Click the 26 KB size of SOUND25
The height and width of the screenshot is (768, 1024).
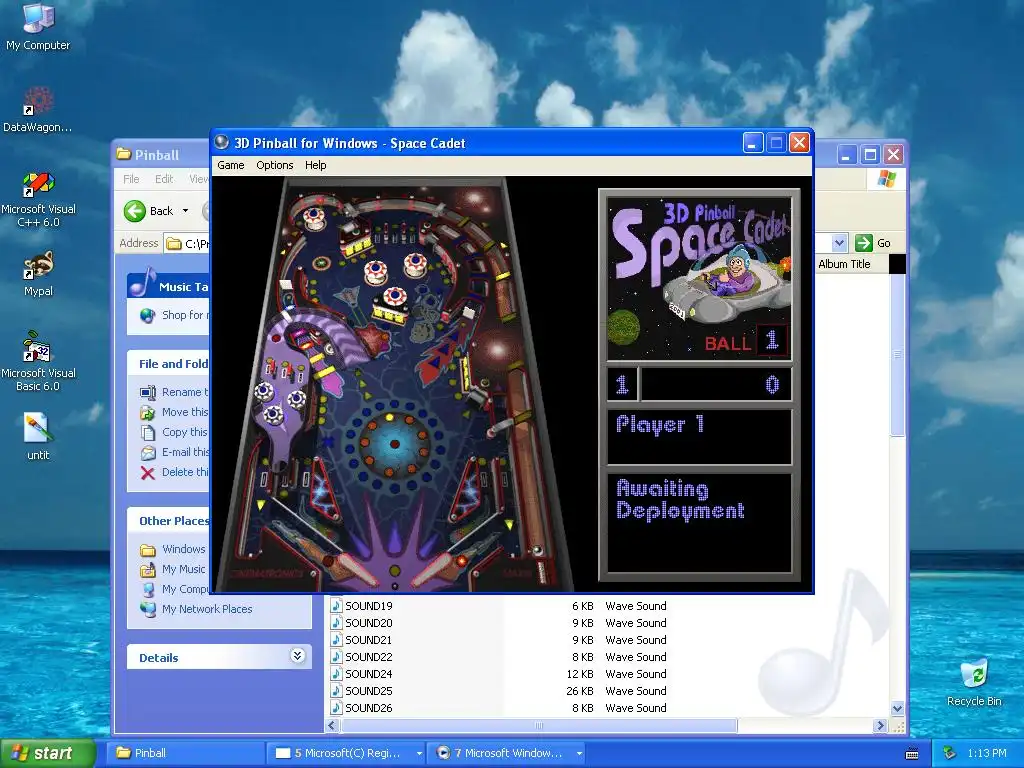[580, 691]
